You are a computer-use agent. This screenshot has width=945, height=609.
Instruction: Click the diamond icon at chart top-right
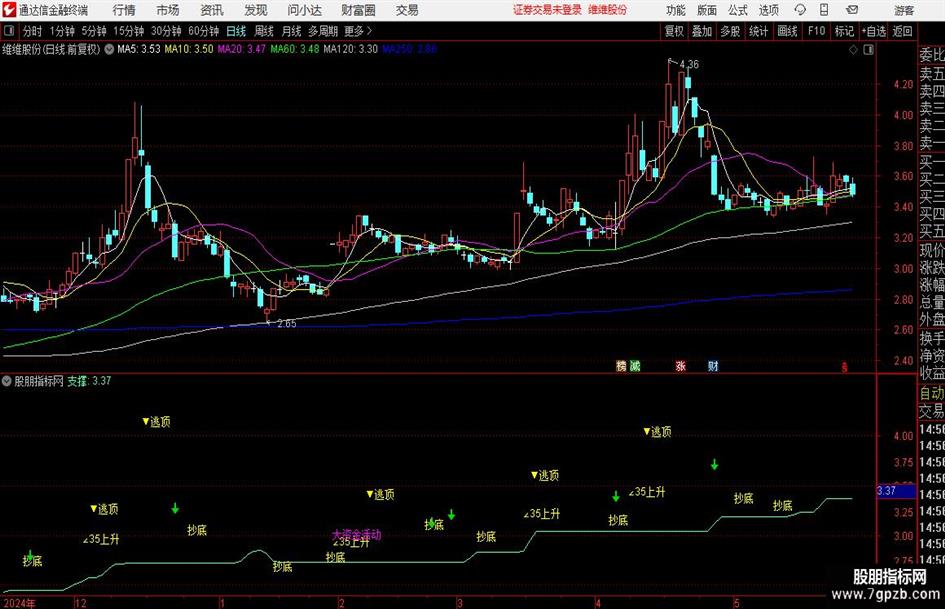tap(853, 50)
